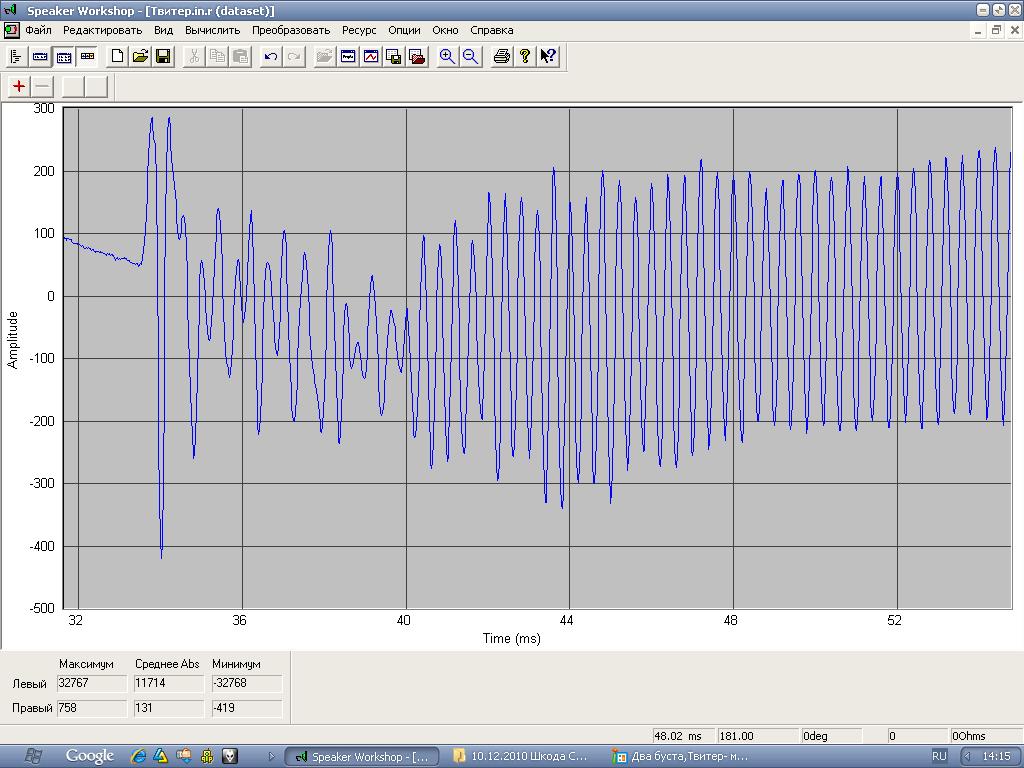Expand the Ресурс menu
The image size is (1024, 768).
[359, 30]
